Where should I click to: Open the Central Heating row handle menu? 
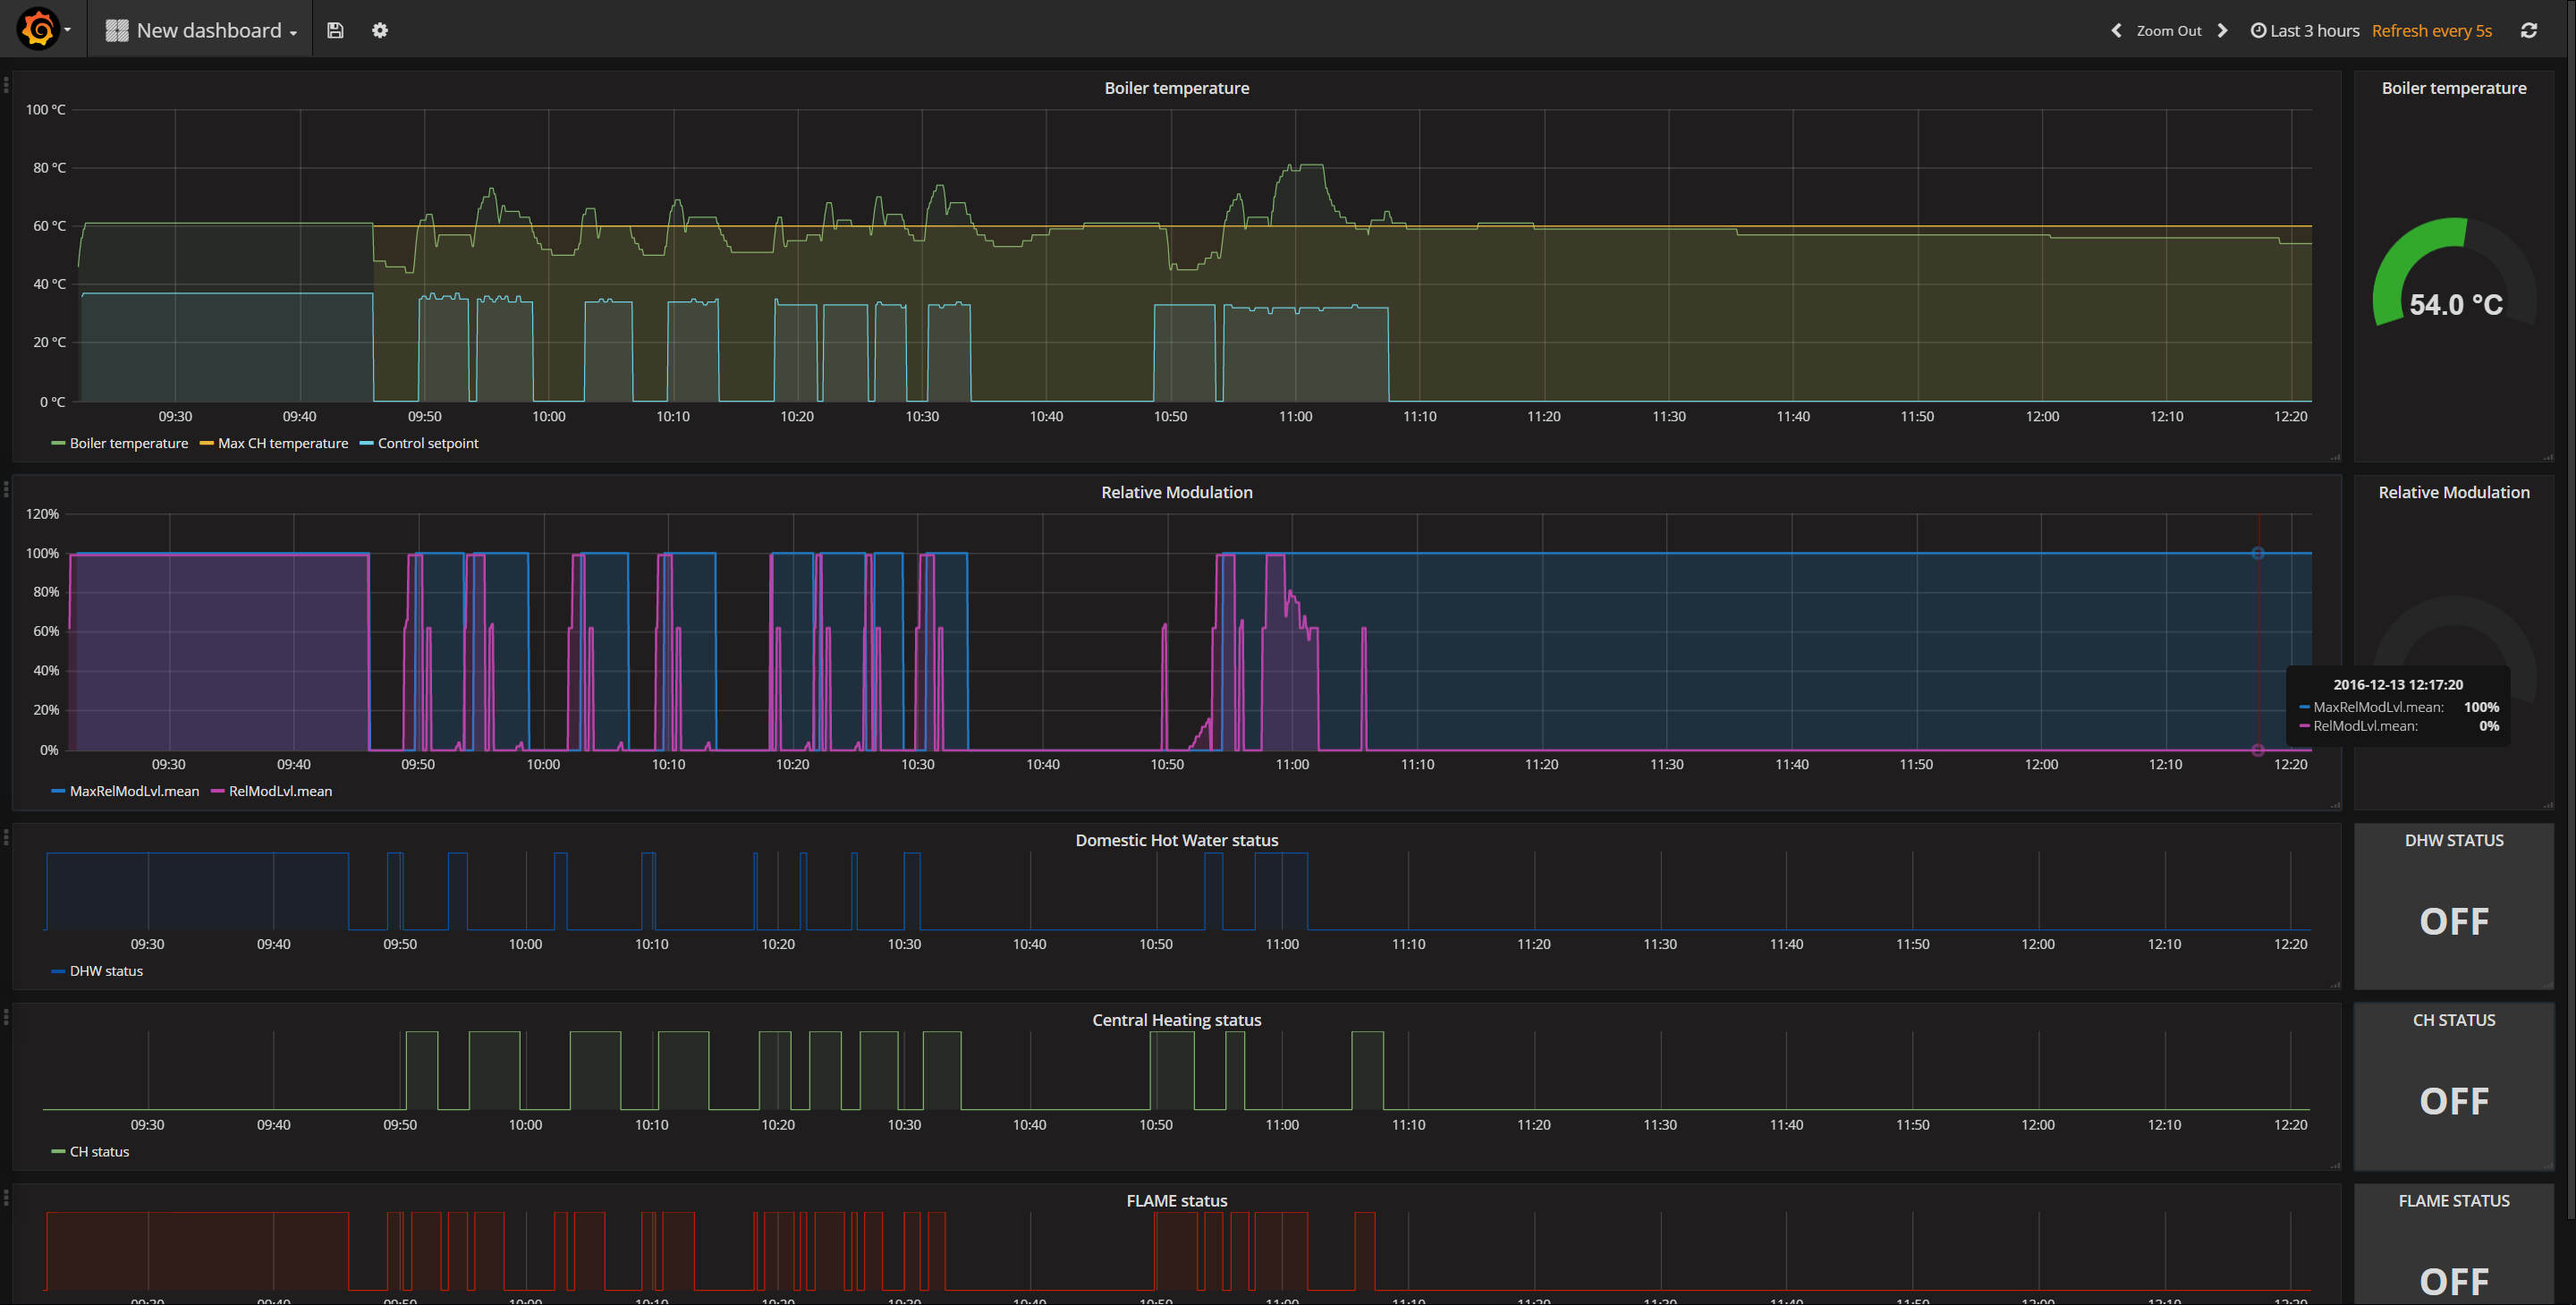[6, 1017]
